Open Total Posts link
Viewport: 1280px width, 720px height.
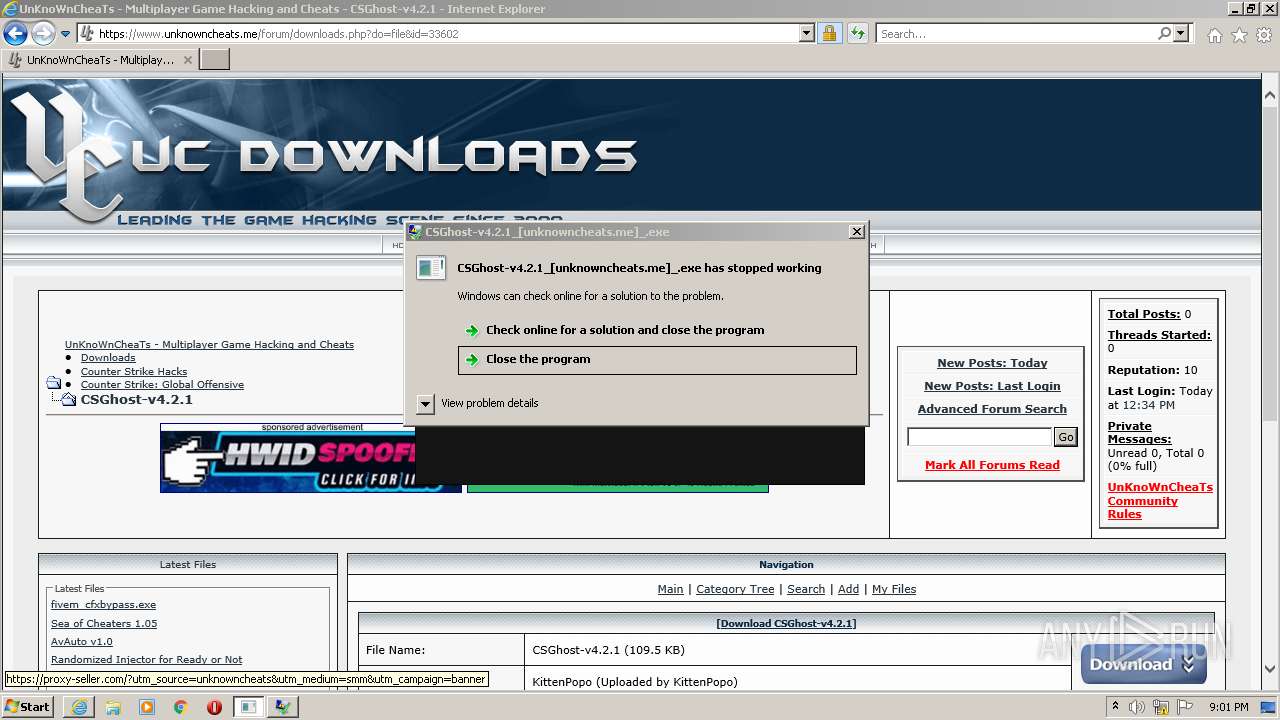1143,314
